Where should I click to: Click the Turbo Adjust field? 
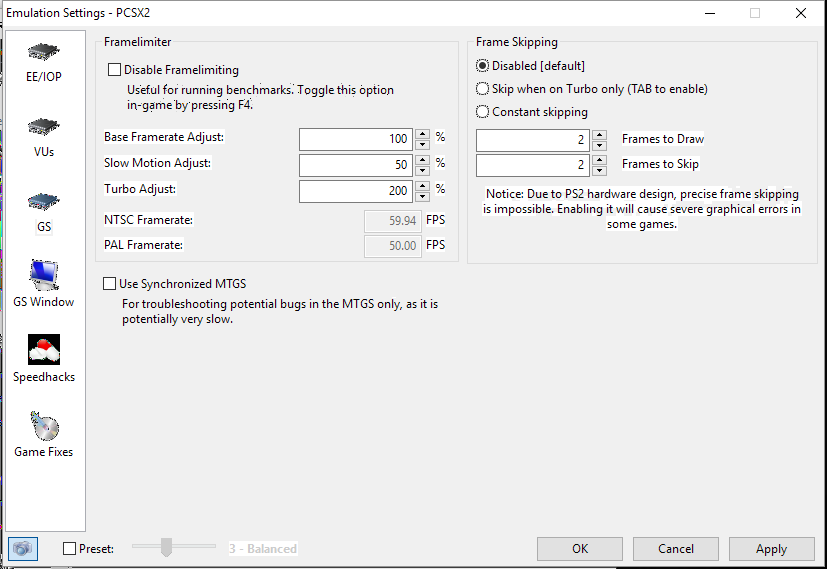coord(356,191)
